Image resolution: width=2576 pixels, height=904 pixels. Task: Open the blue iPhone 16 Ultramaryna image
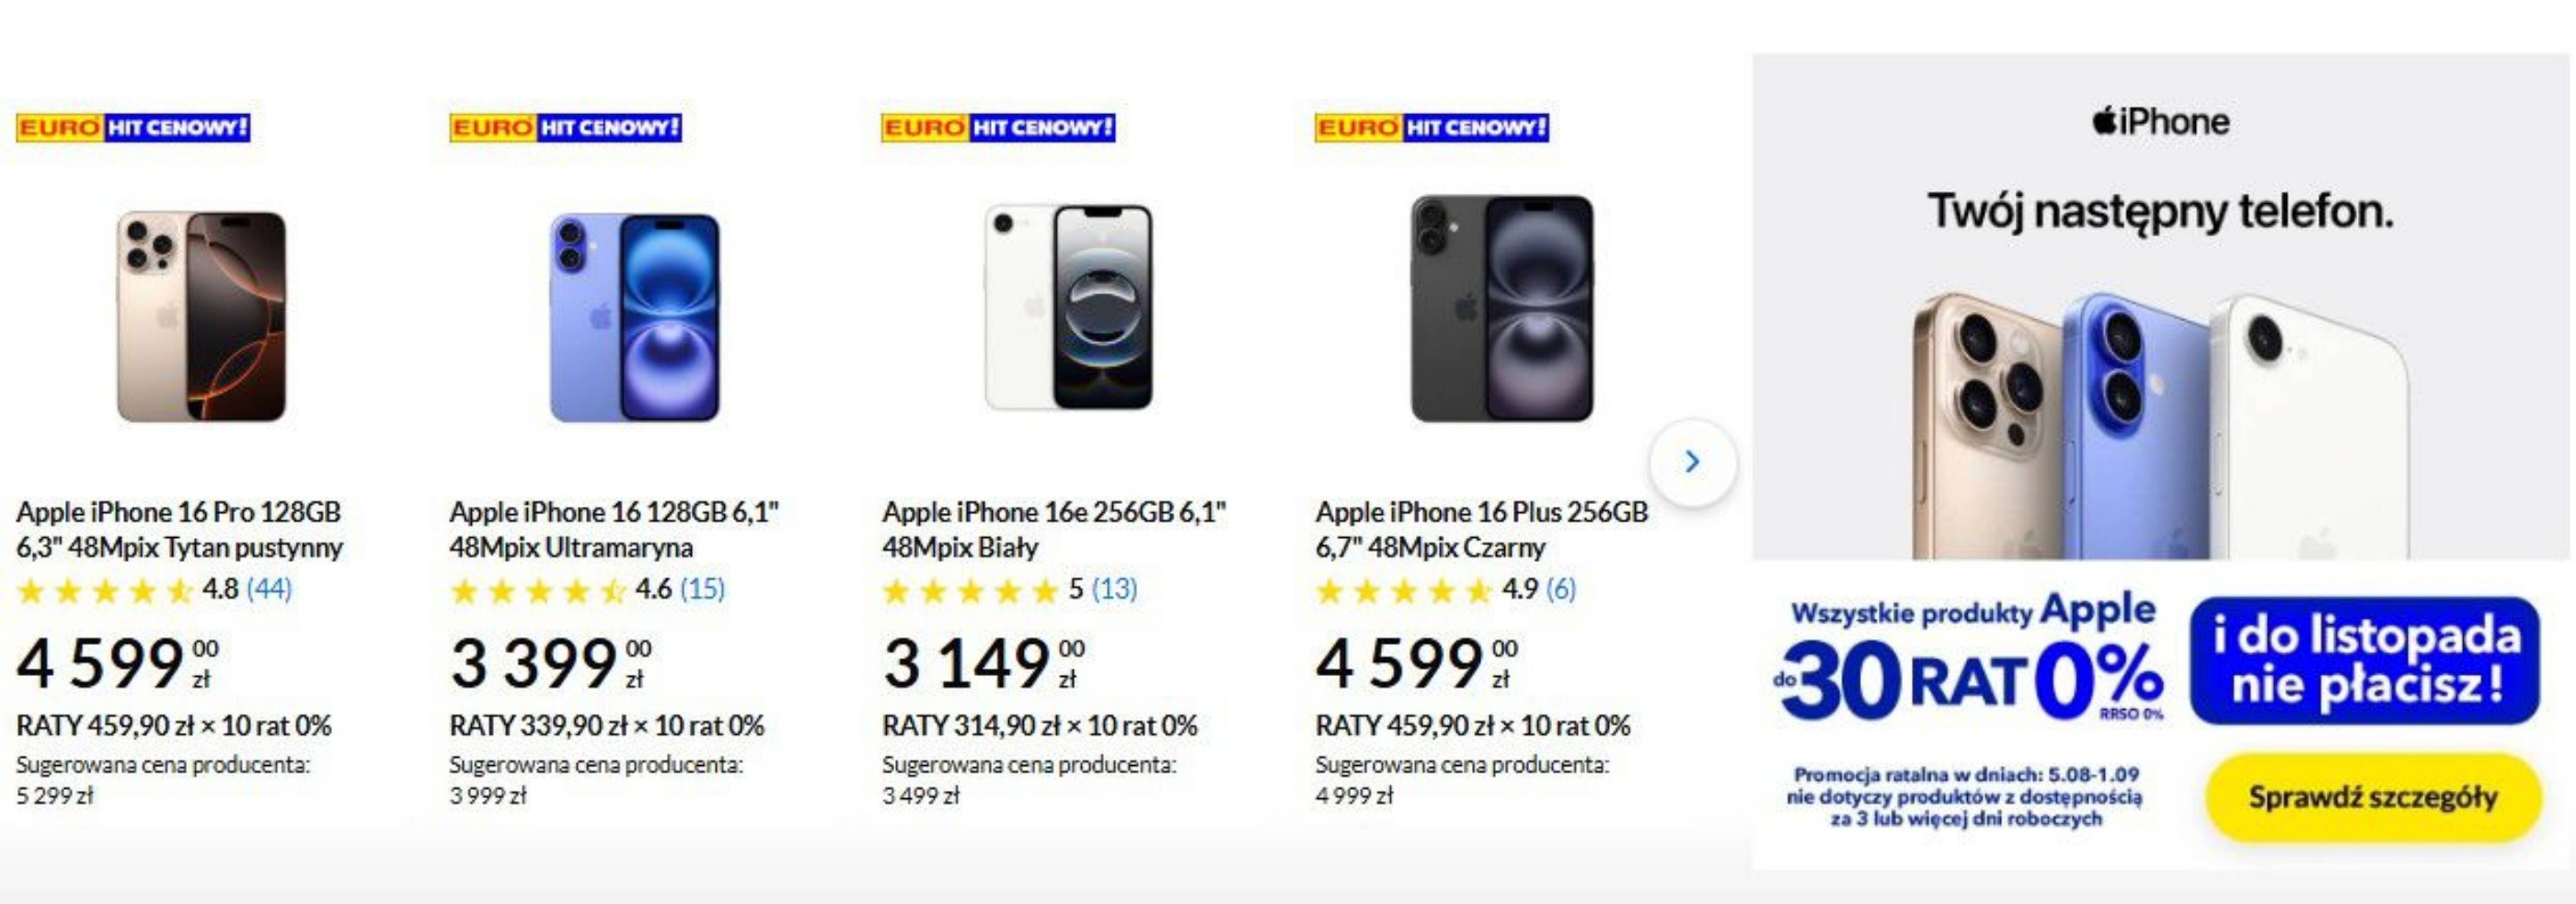(634, 317)
